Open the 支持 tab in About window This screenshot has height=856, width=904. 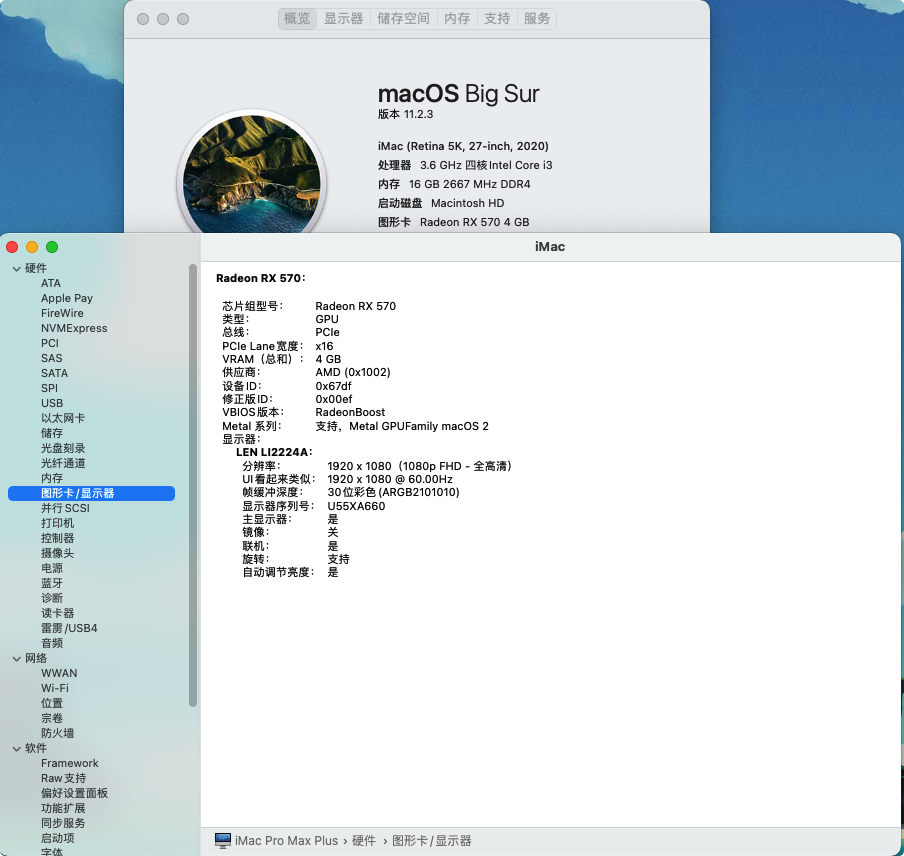tap(496, 18)
